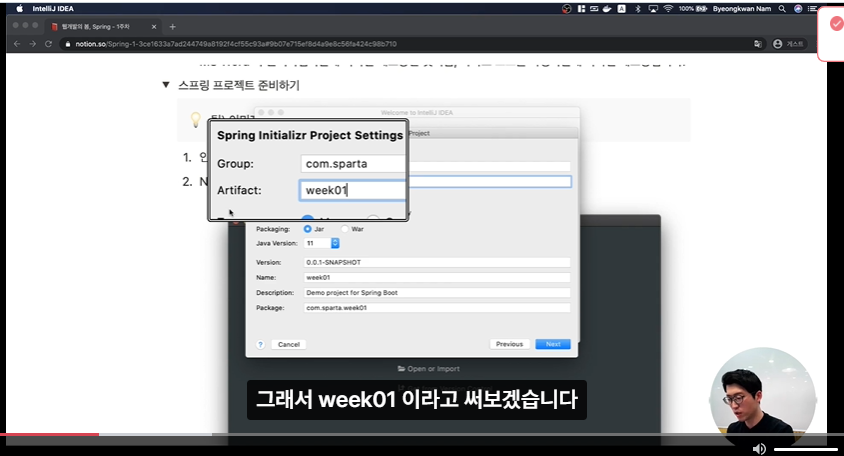Open Notification Center list icon

(x=812, y=9)
